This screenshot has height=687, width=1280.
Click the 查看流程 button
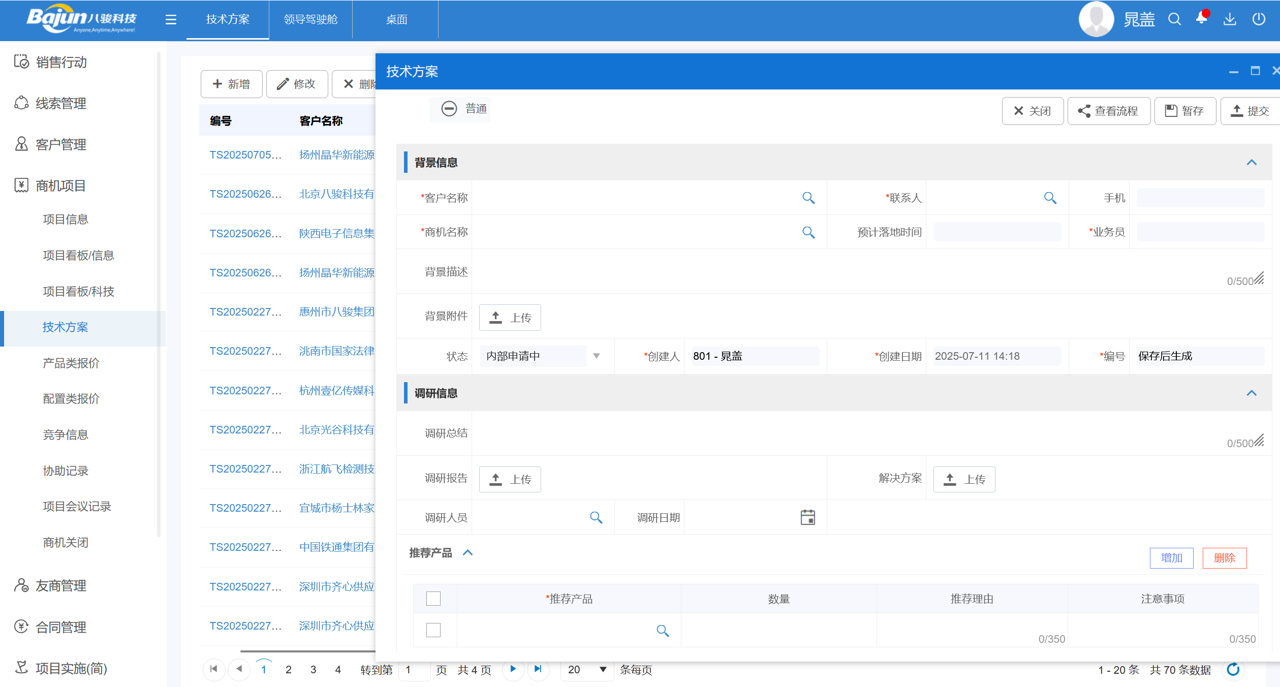(1108, 111)
